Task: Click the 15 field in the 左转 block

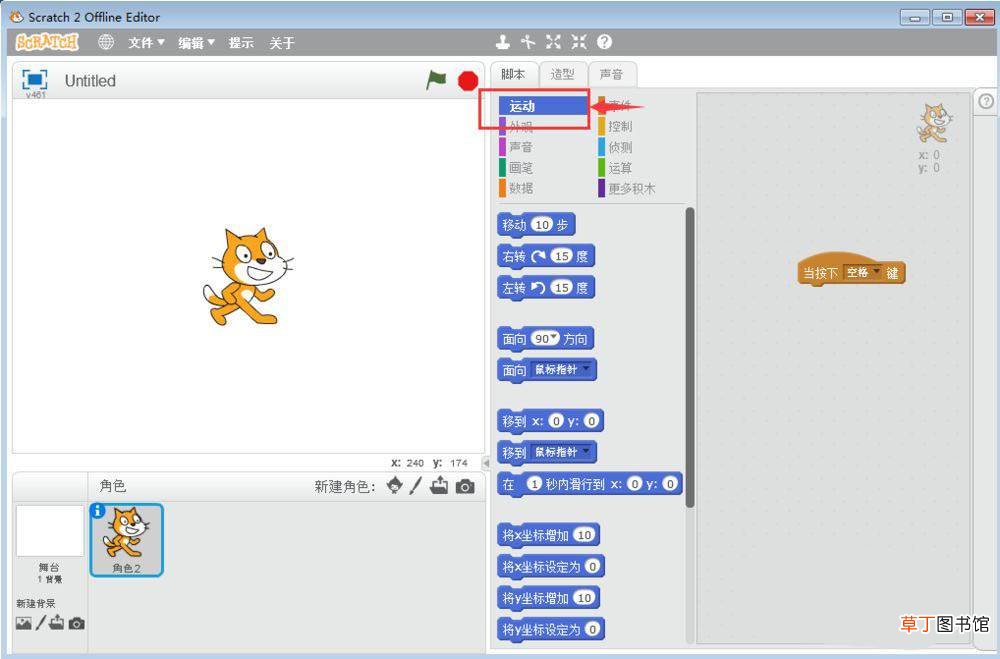Action: coord(561,288)
